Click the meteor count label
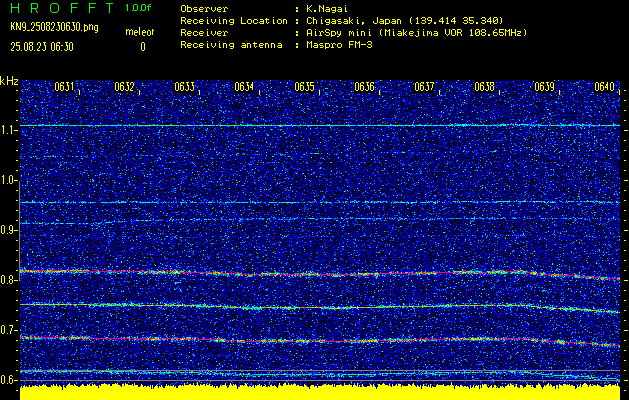This screenshot has width=629, height=400. click(x=140, y=32)
